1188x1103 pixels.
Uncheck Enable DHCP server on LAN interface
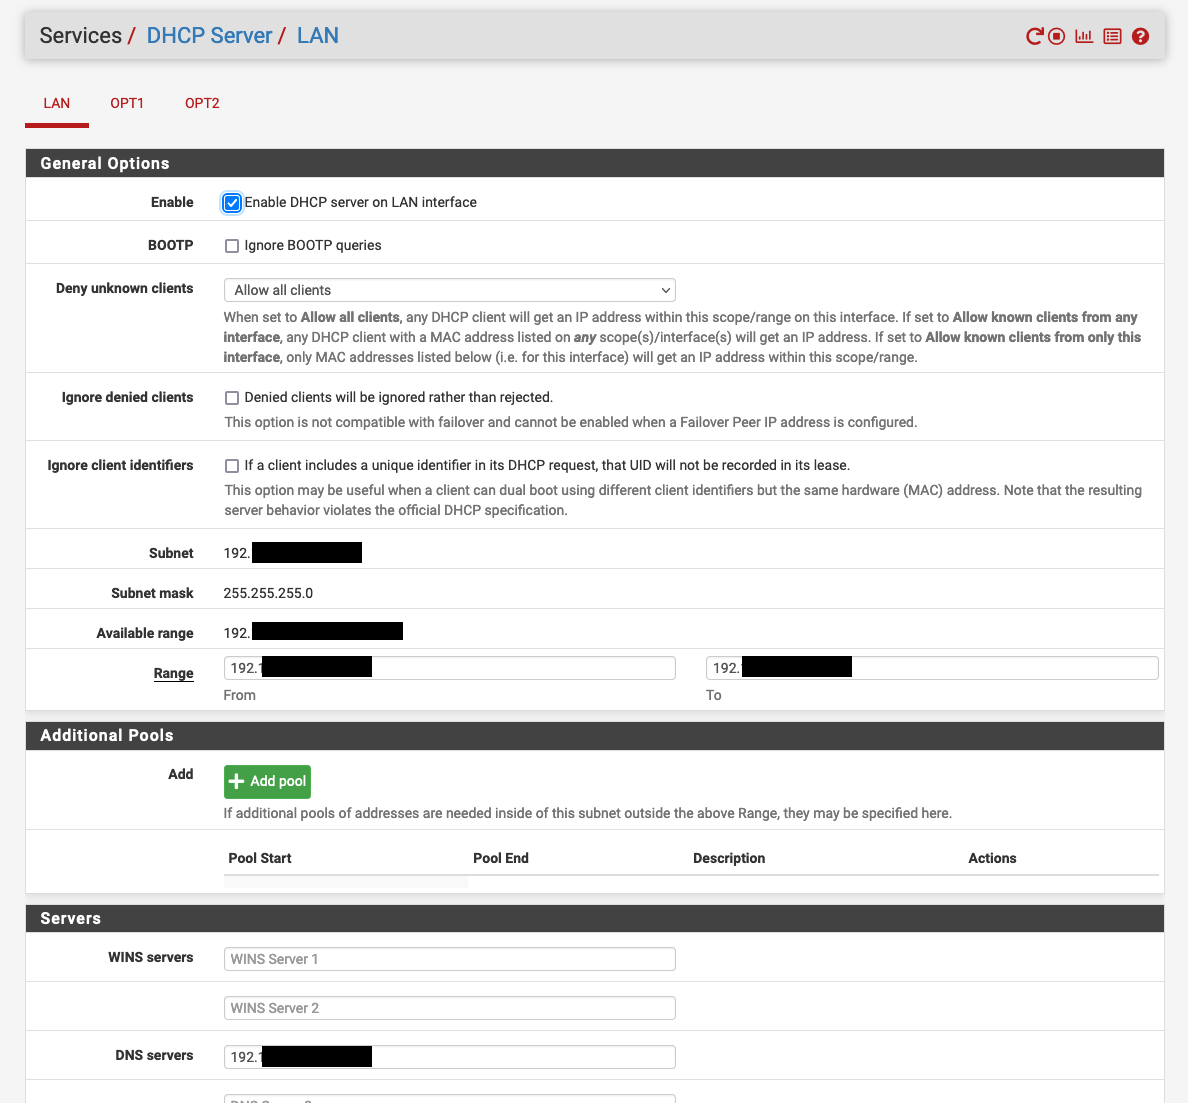232,203
